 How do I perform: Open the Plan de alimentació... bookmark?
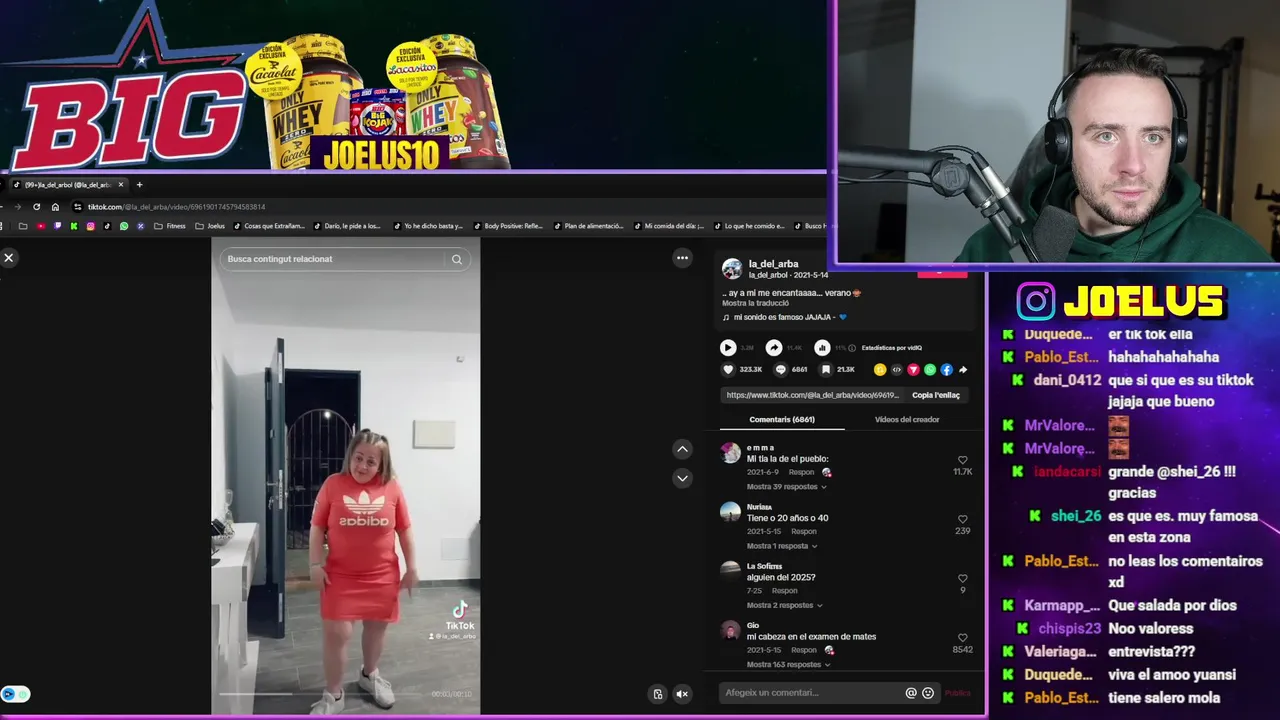click(588, 226)
